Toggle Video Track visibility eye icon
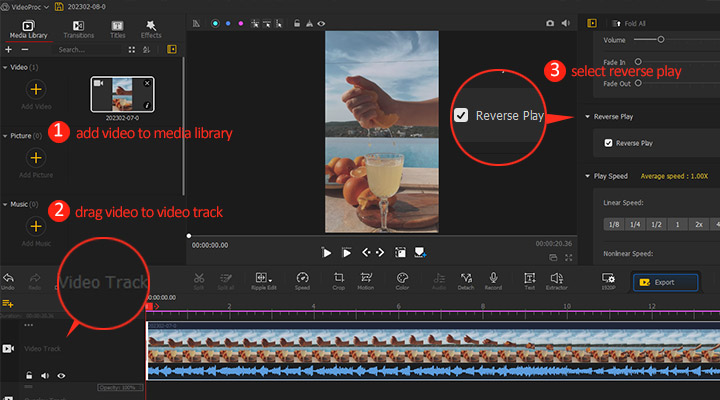This screenshot has width=720, height=400. [61, 376]
